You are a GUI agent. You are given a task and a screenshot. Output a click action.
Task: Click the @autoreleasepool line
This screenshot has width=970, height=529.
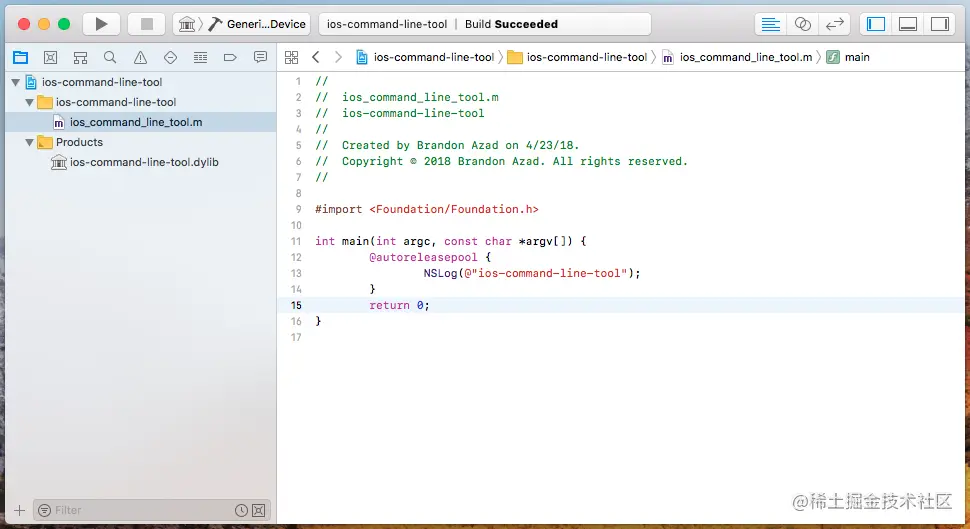coord(430,257)
